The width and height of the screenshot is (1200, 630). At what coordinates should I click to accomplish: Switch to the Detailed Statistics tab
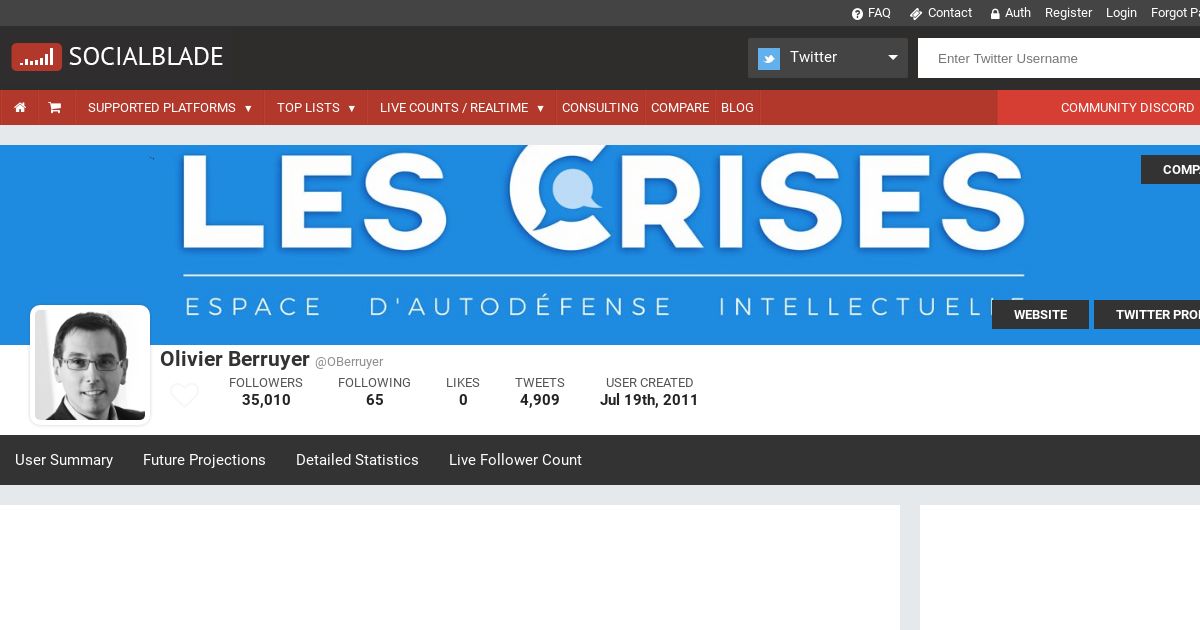pos(357,460)
